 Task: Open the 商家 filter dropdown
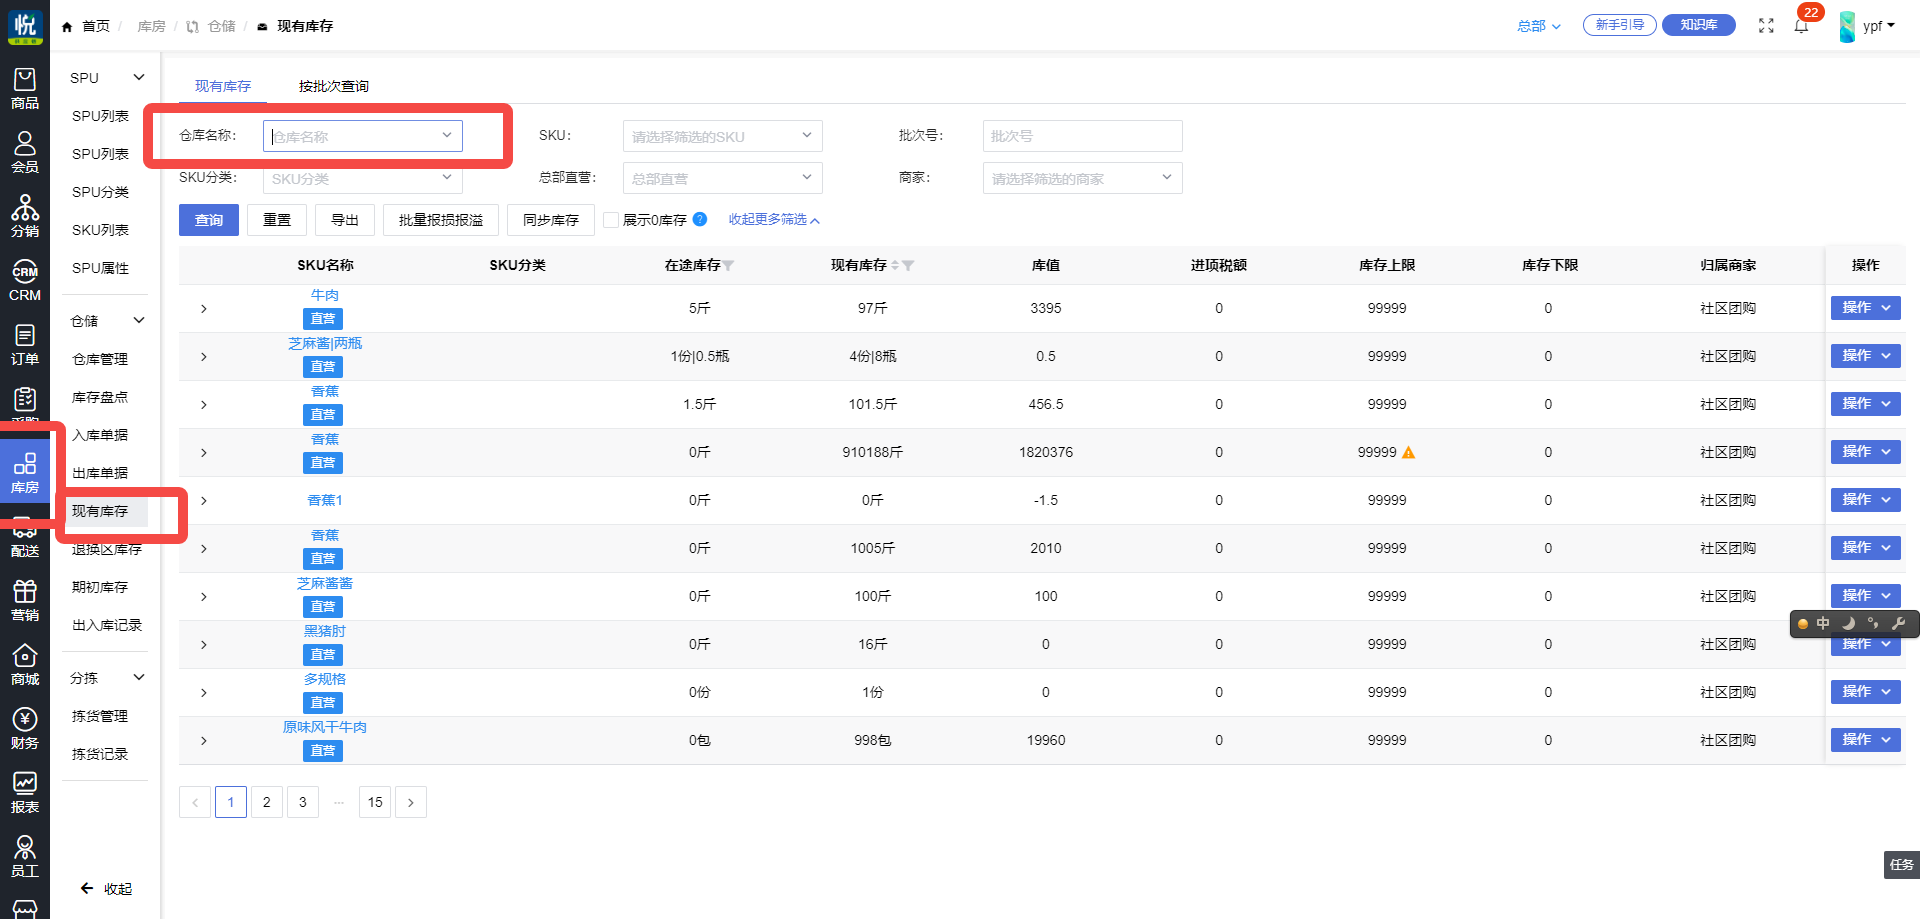(1082, 178)
